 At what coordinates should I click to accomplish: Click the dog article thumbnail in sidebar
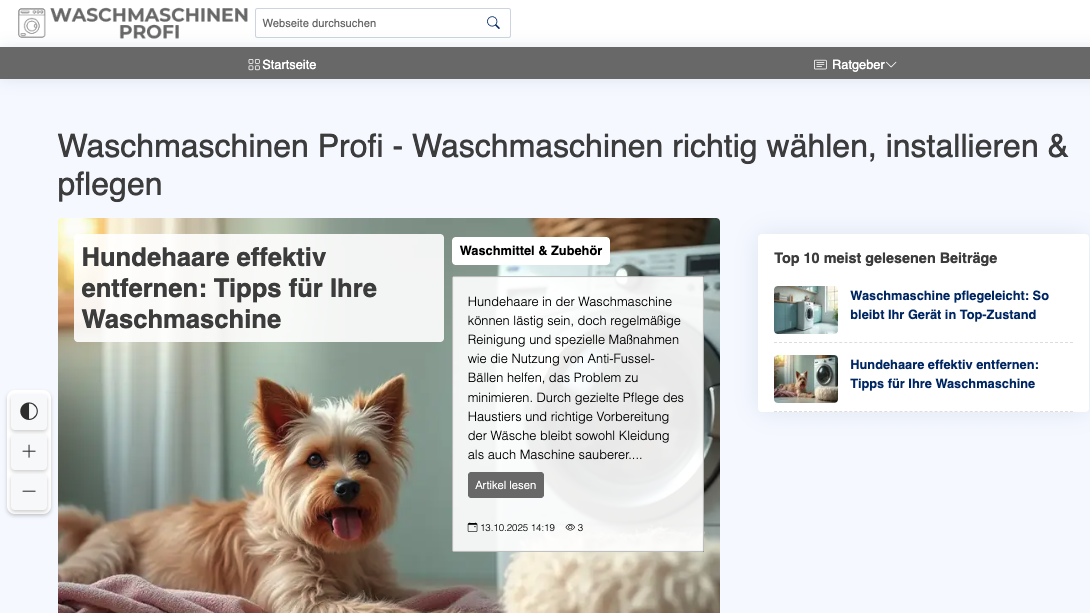click(x=806, y=379)
